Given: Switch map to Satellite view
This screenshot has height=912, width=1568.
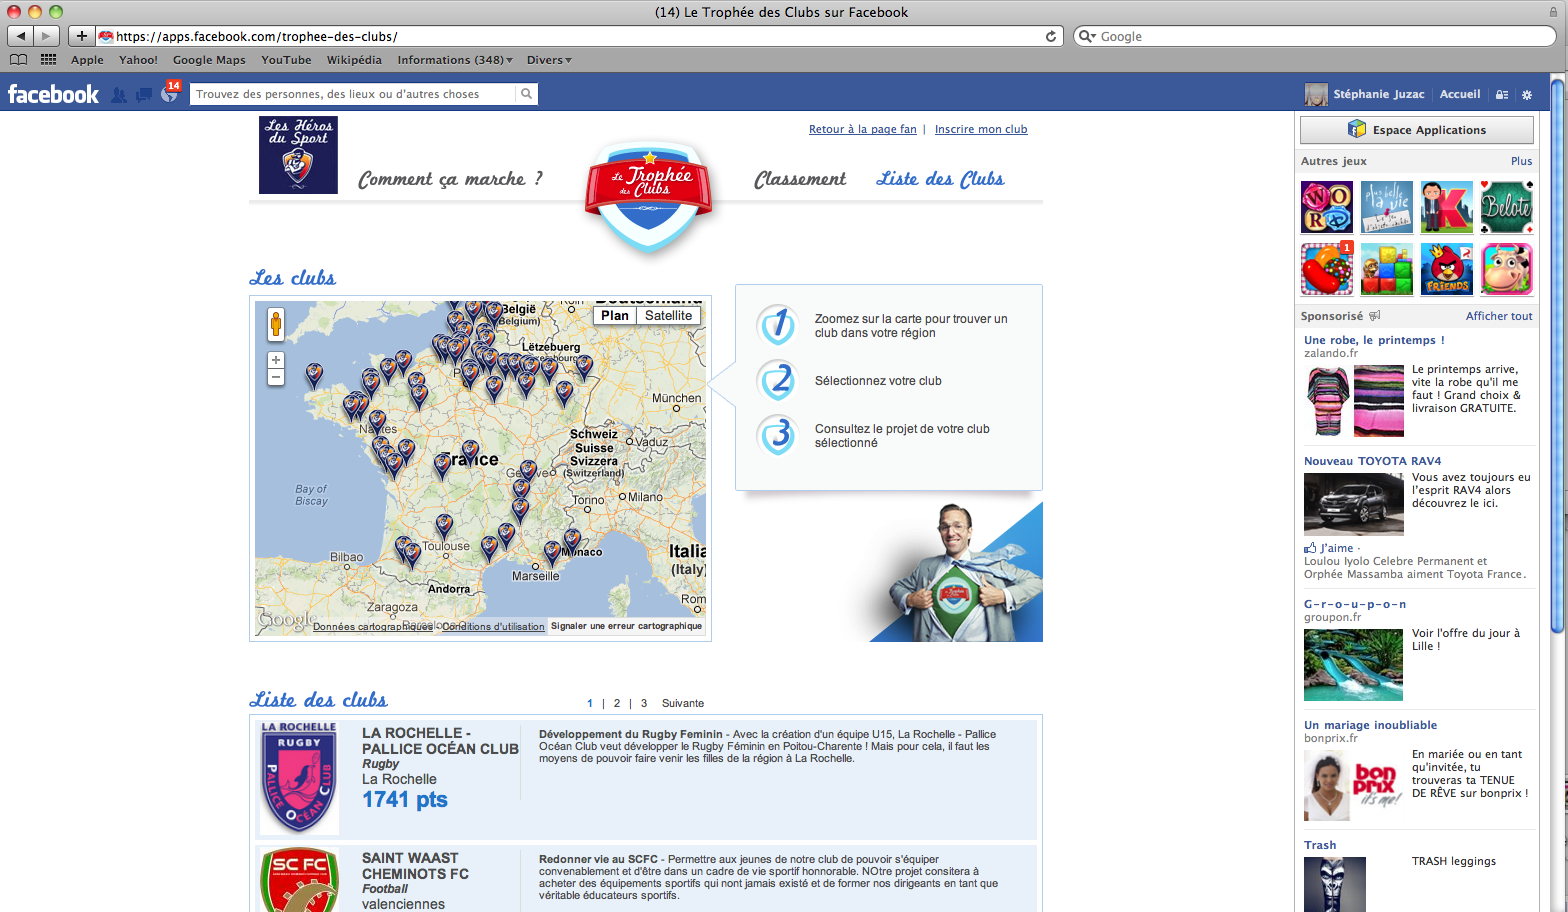Looking at the screenshot, I should (669, 316).
